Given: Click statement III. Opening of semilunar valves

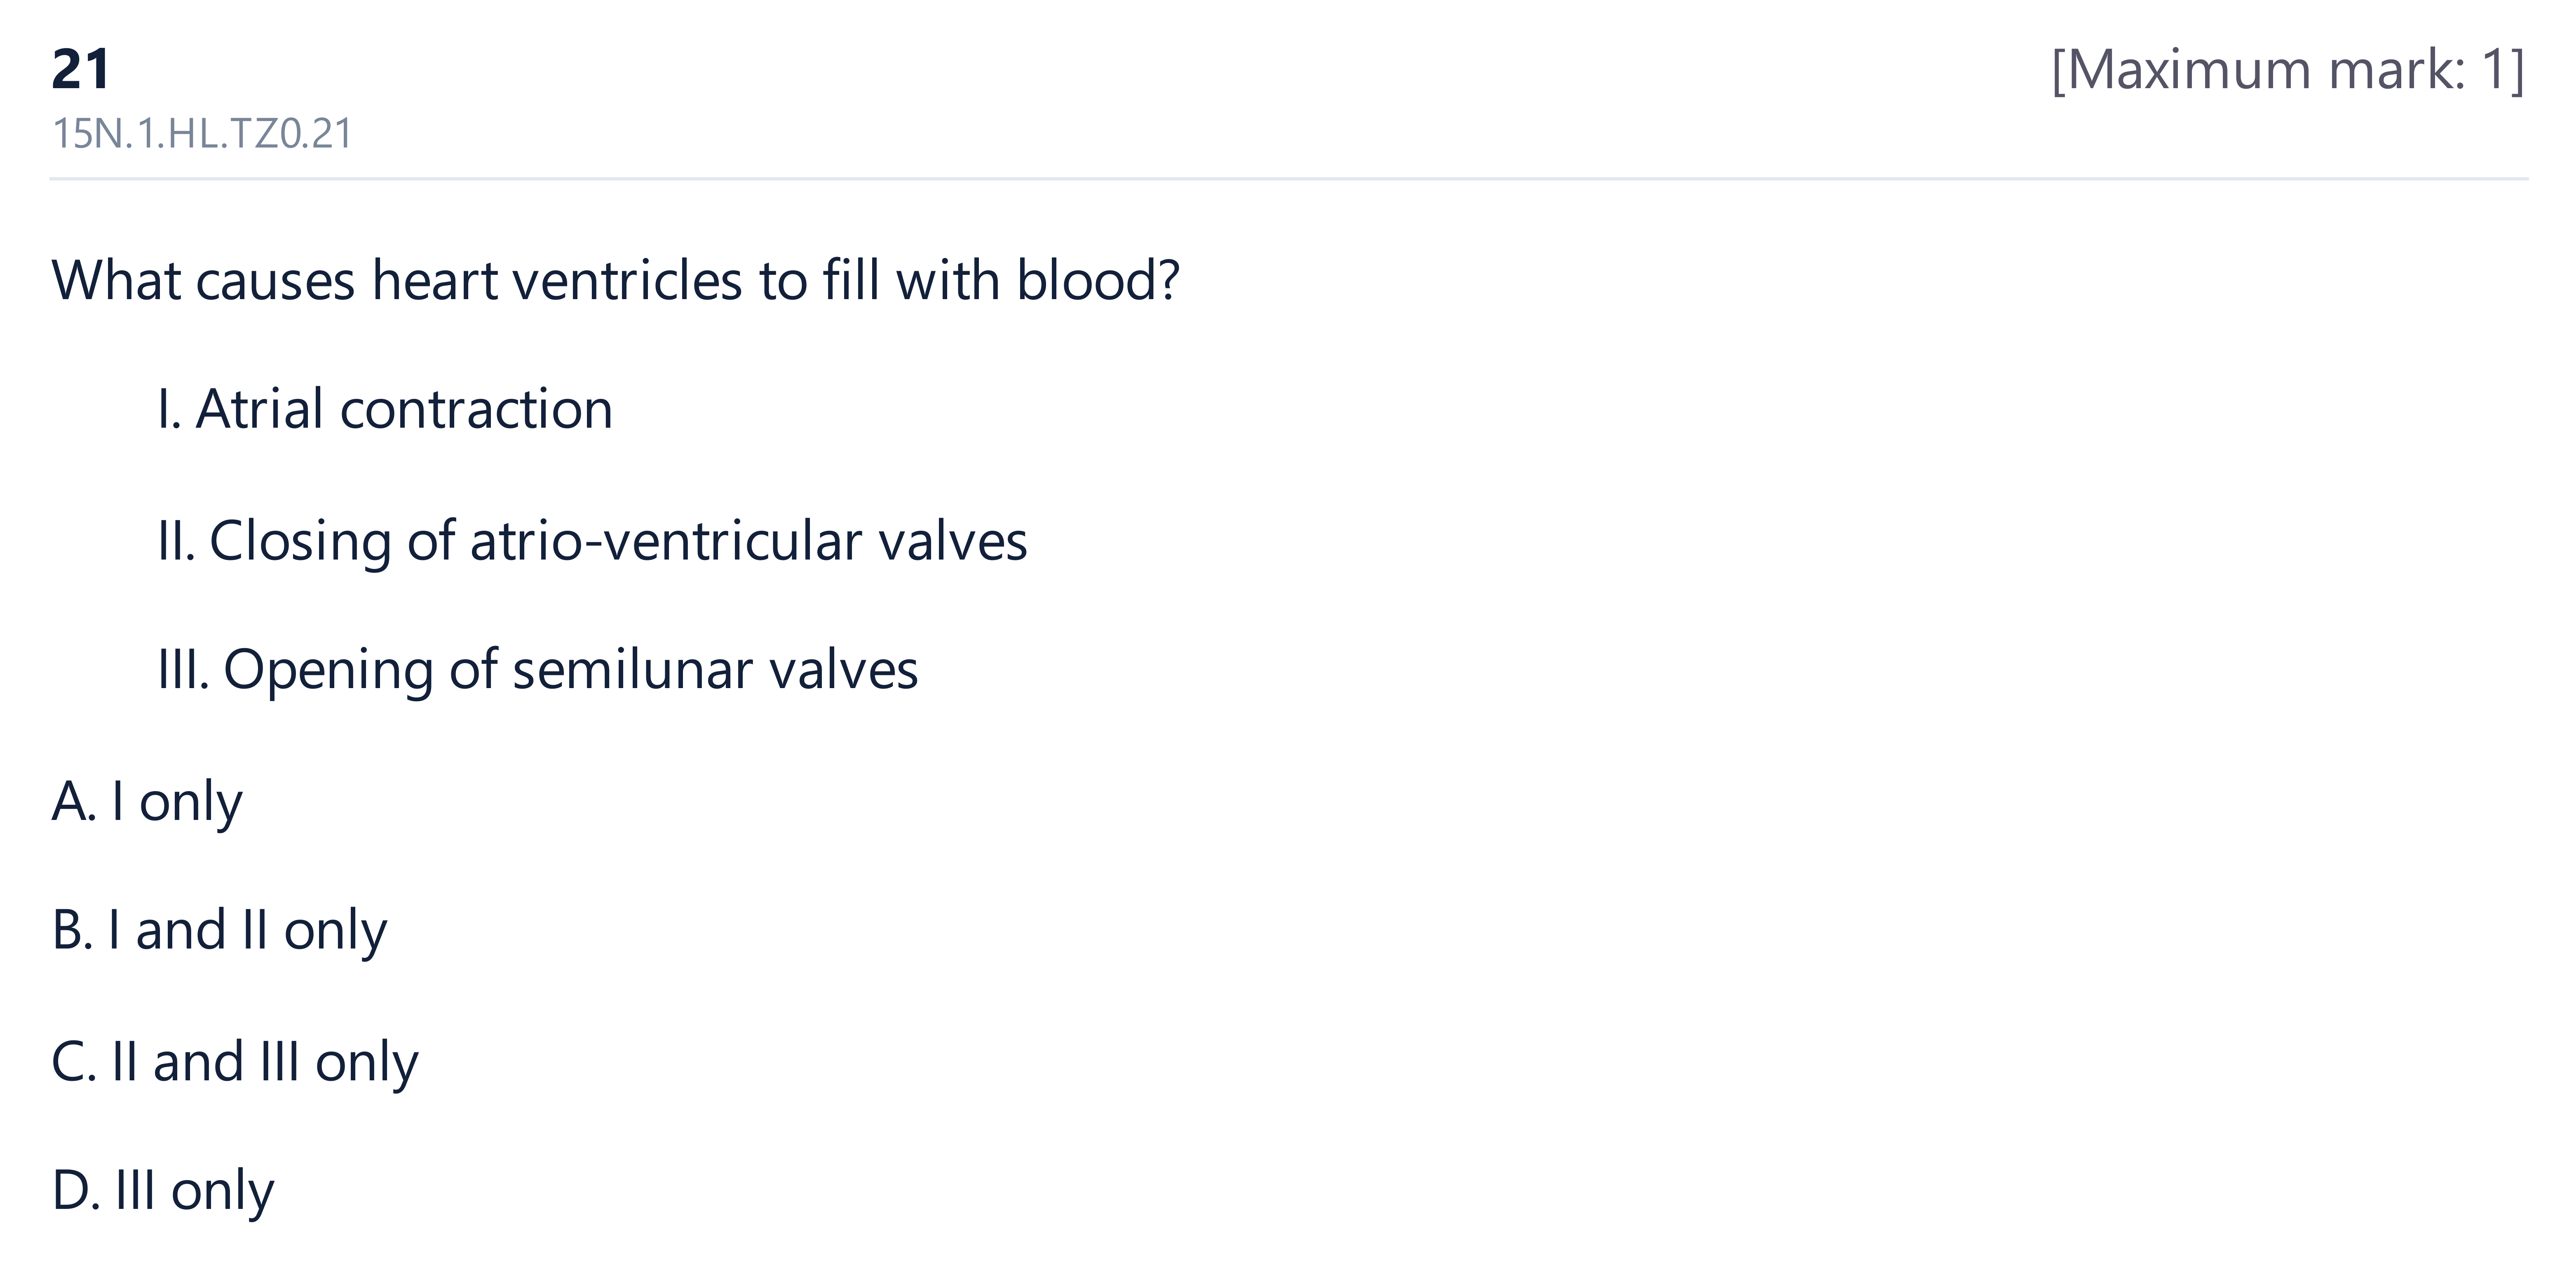Looking at the screenshot, I should (x=538, y=670).
